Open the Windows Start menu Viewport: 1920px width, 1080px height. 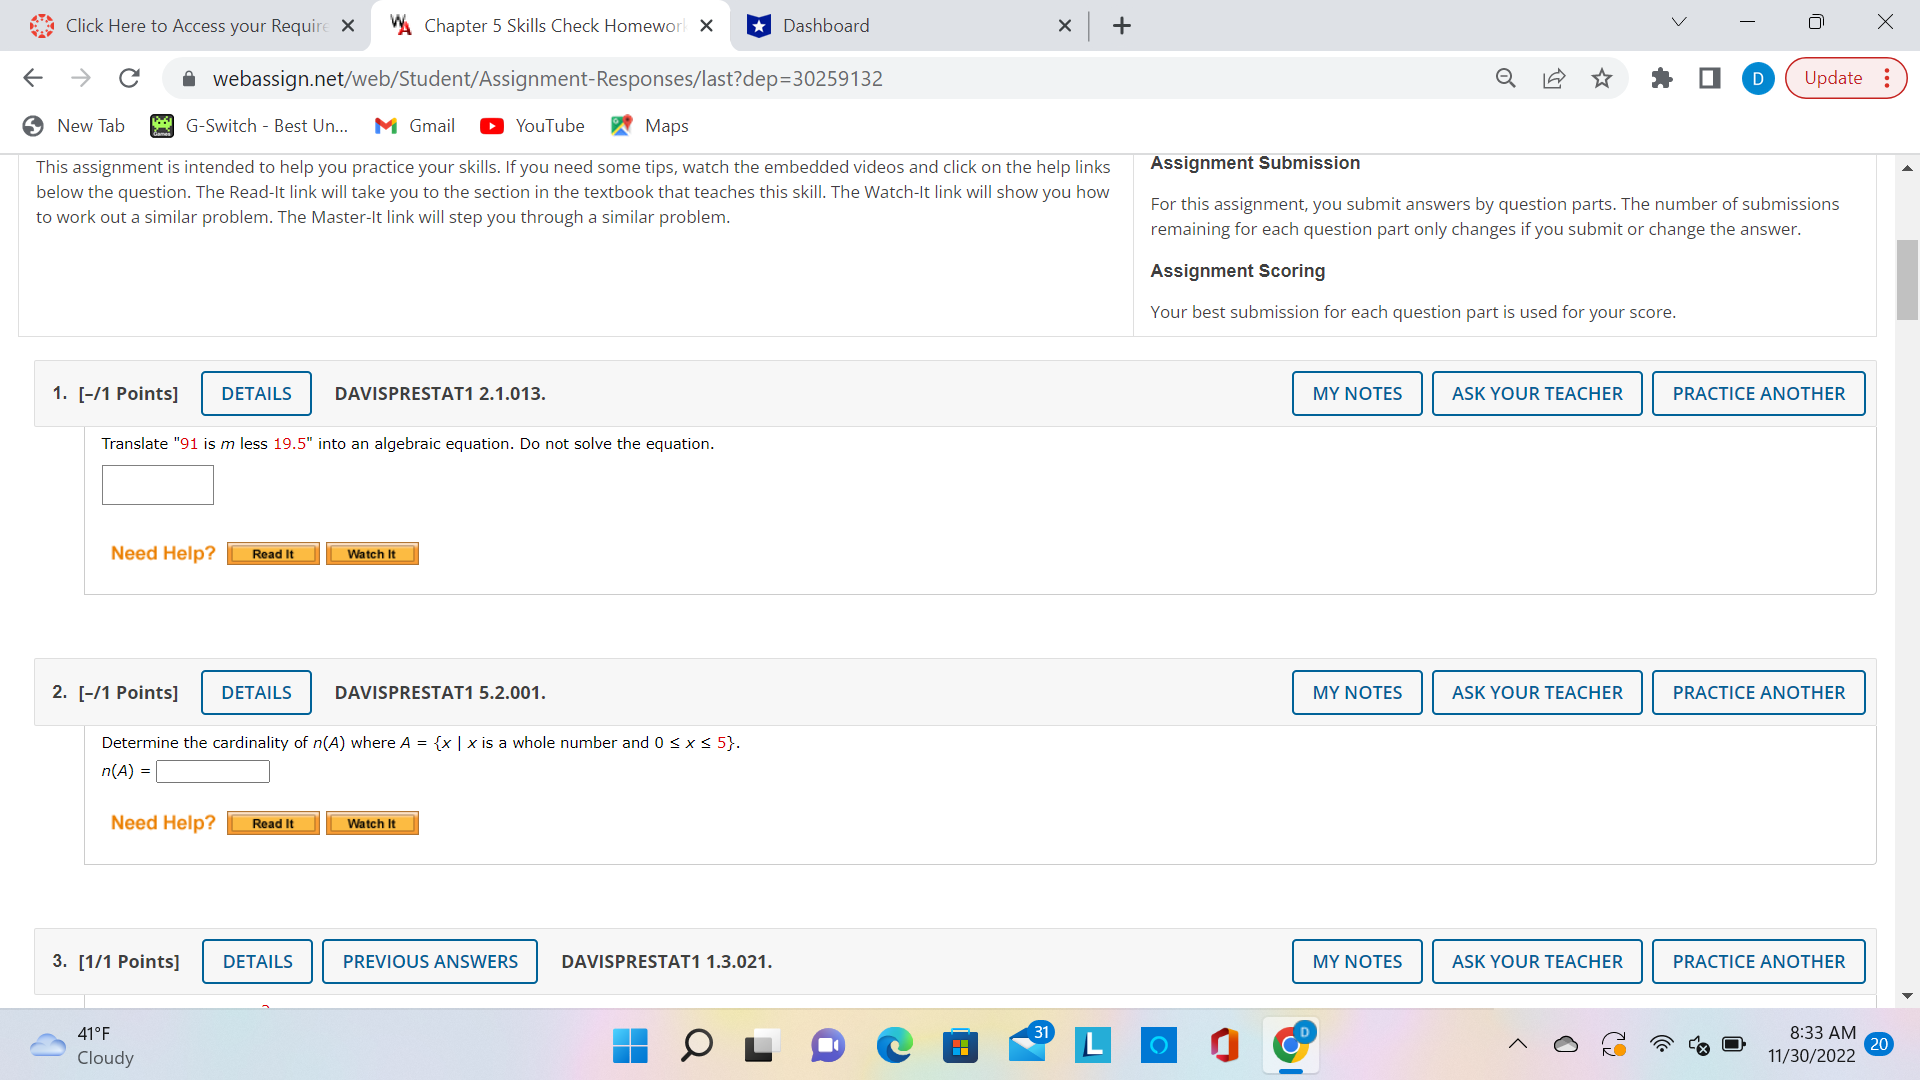click(x=629, y=1045)
